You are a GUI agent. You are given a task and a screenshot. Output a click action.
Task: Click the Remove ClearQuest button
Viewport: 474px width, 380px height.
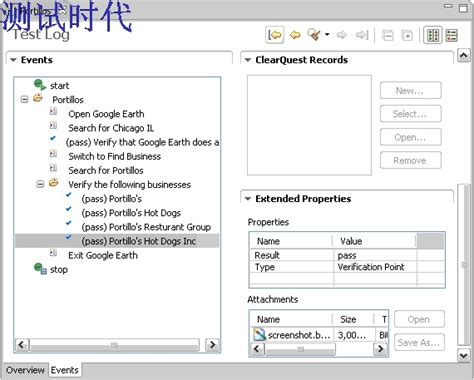[411, 160]
